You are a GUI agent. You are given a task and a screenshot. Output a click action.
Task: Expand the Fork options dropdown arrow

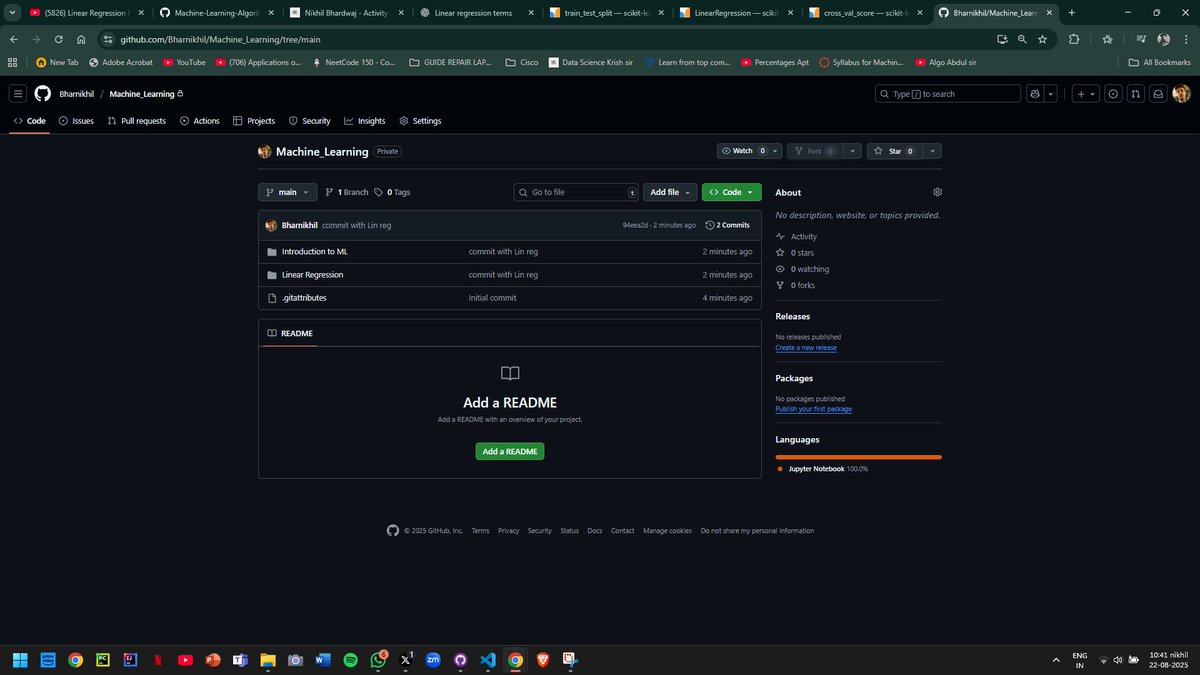[852, 151]
